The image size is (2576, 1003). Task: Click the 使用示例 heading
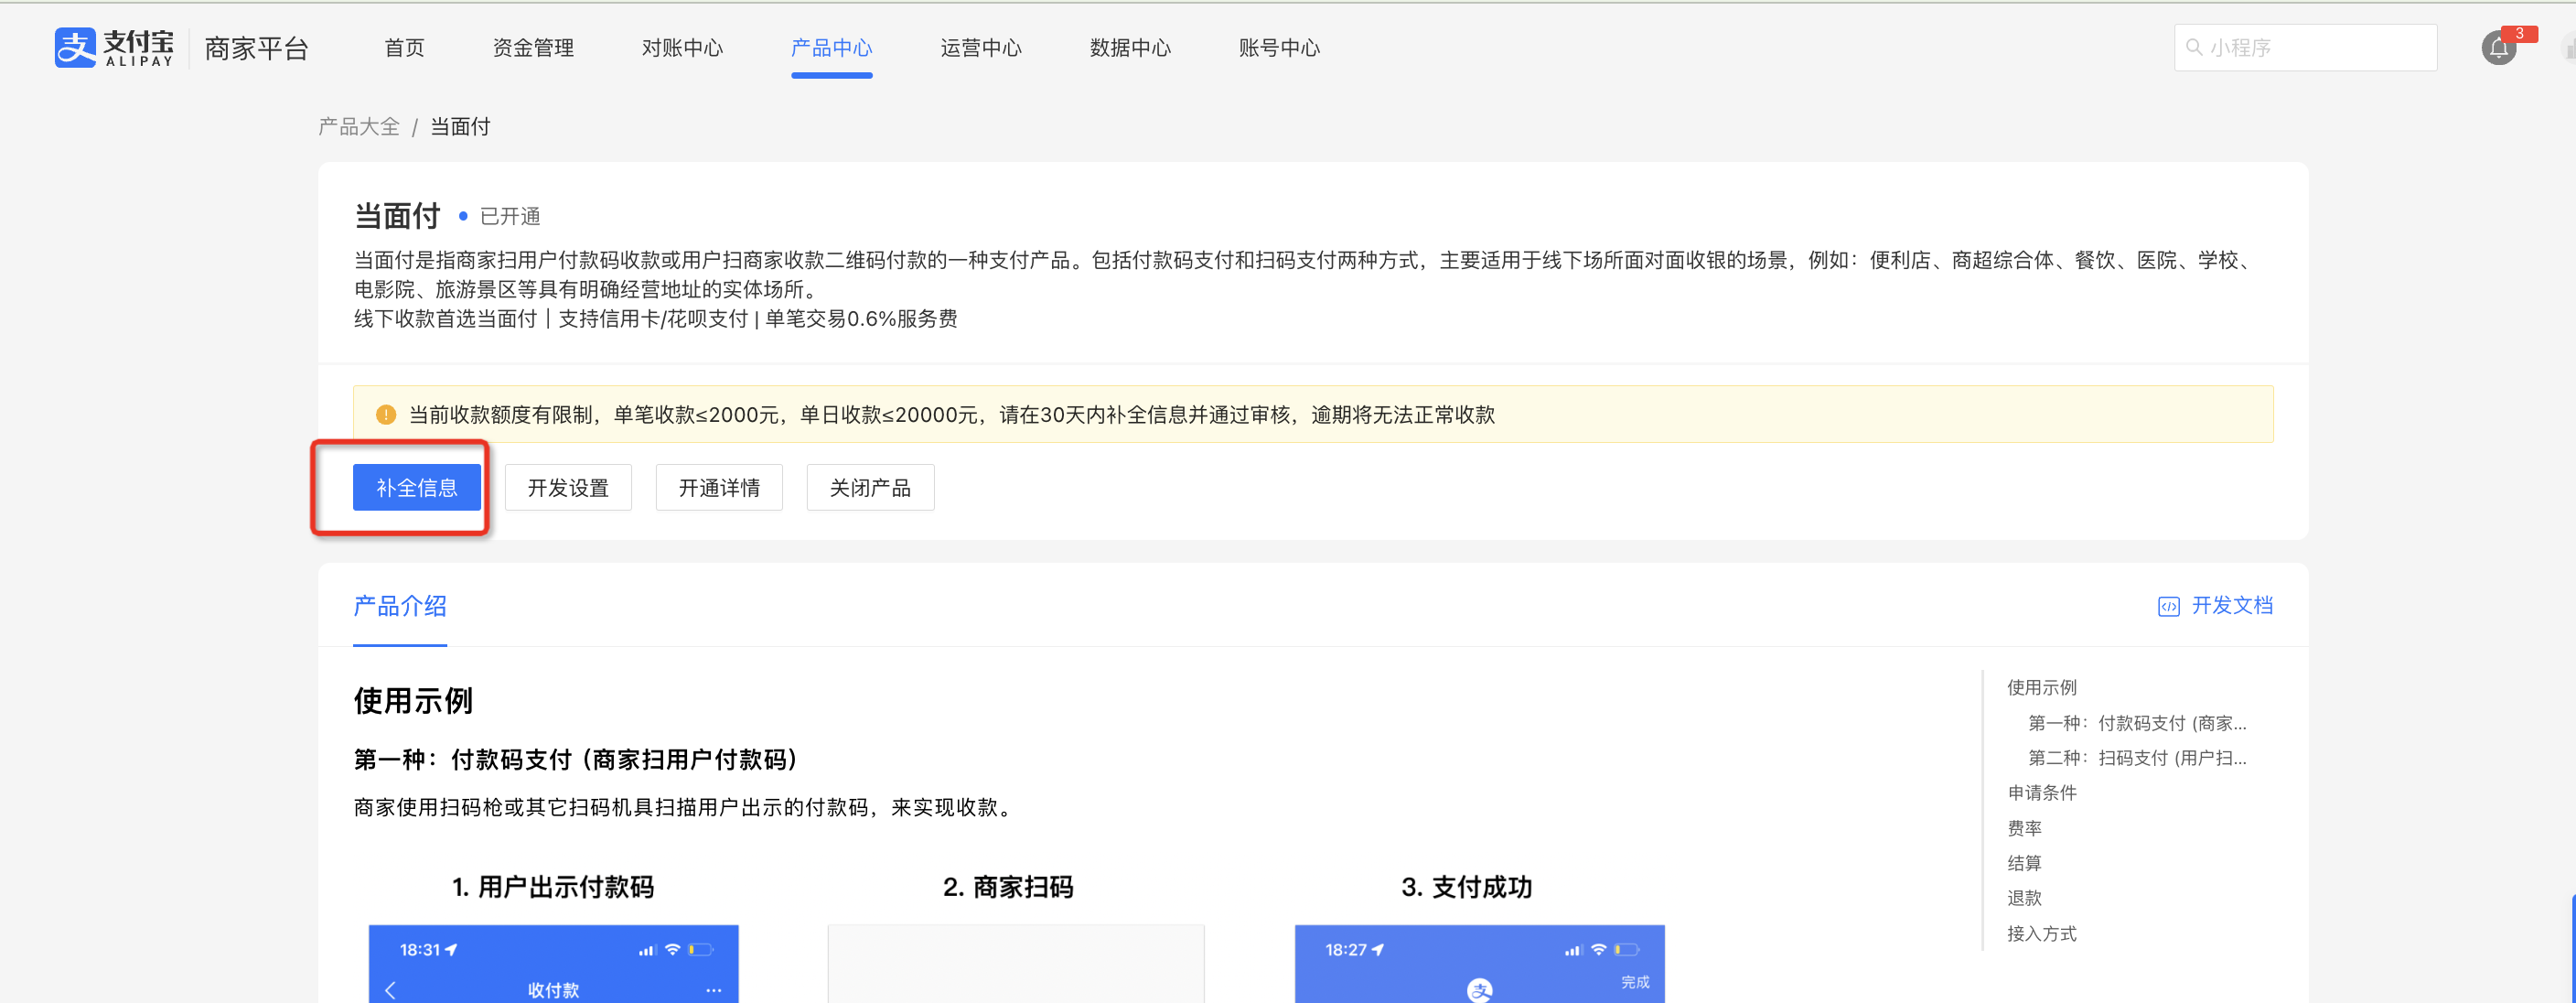coord(413,701)
